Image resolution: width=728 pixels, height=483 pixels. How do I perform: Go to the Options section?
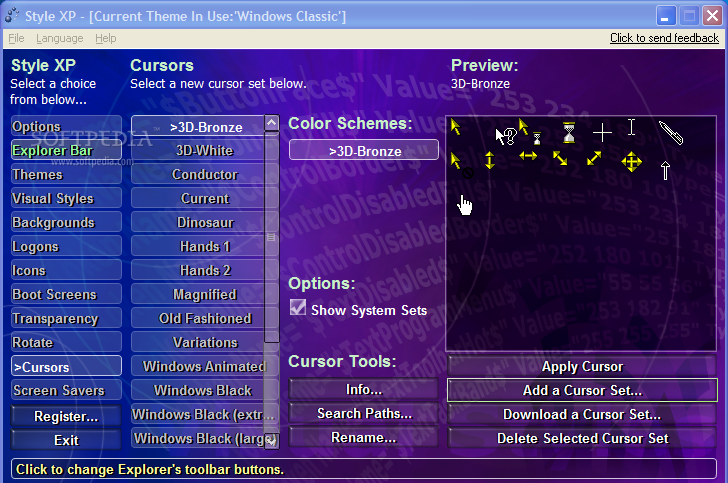66,126
